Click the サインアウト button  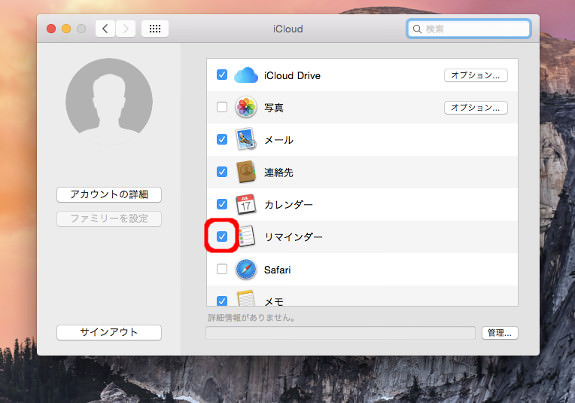[109, 332]
